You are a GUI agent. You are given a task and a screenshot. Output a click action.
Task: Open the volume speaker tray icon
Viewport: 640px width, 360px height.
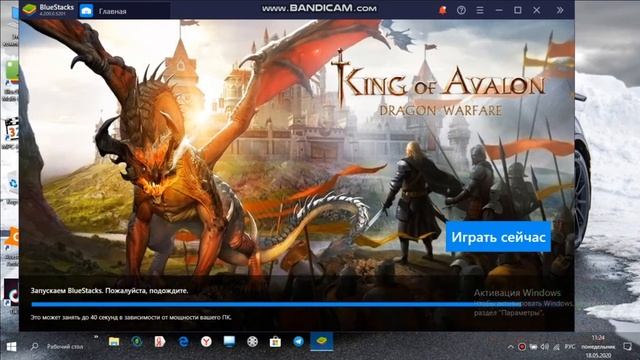(545, 347)
